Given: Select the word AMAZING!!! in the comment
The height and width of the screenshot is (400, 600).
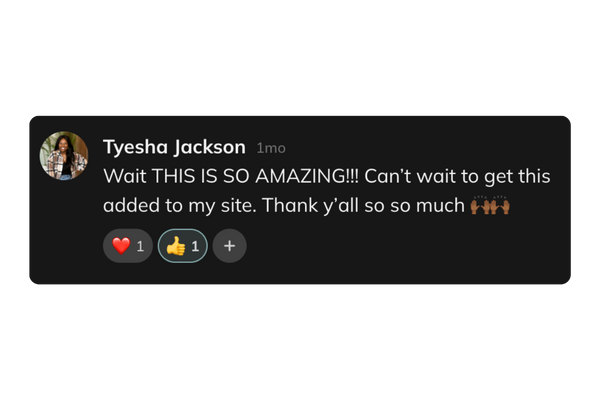Looking at the screenshot, I should (307, 176).
